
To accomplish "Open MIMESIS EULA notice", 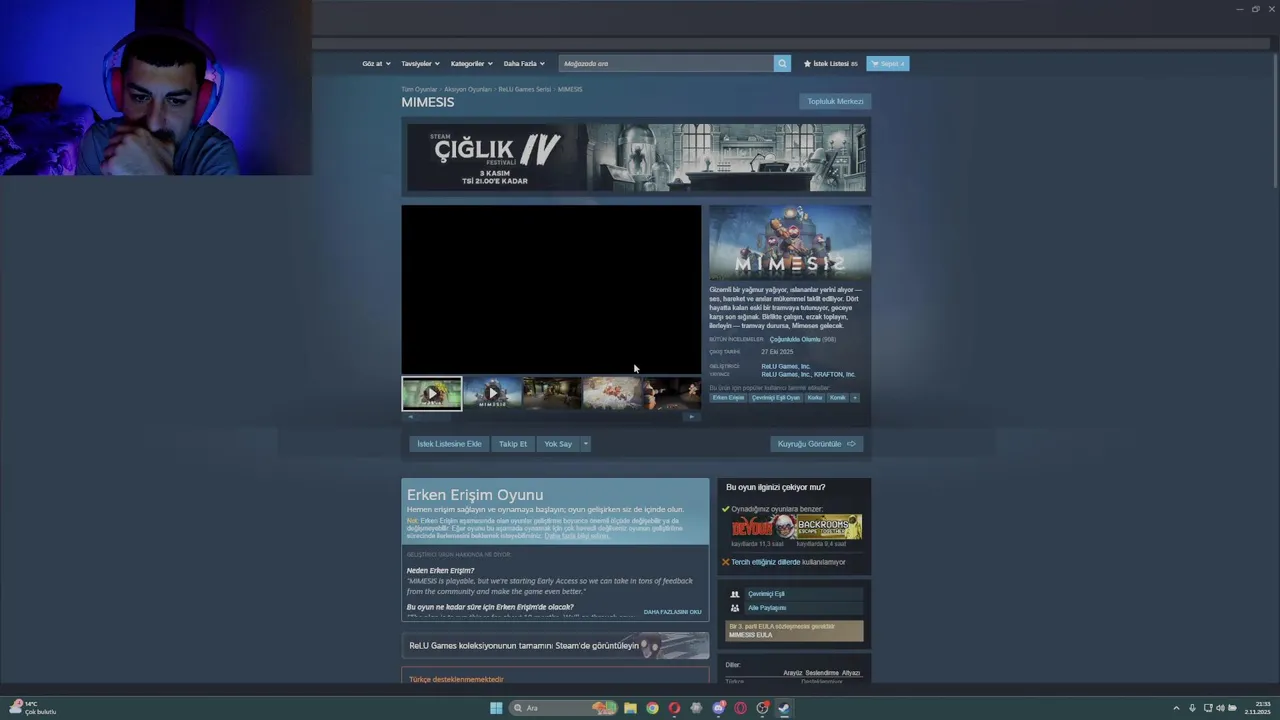I will coord(794,631).
